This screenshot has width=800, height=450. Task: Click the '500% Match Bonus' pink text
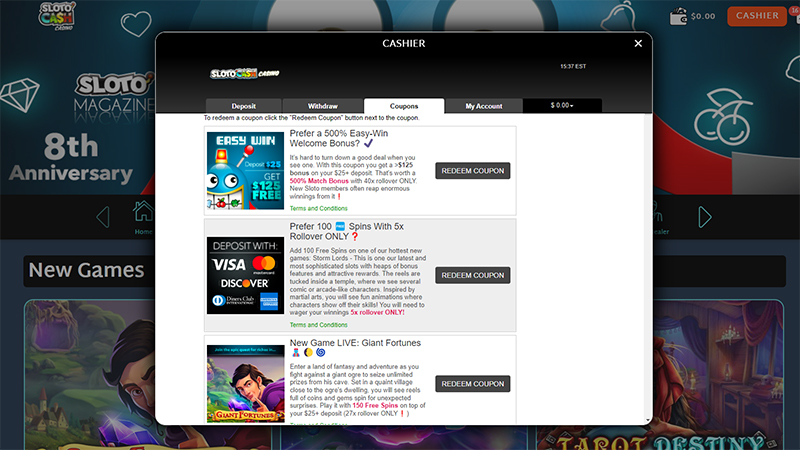[x=319, y=181]
